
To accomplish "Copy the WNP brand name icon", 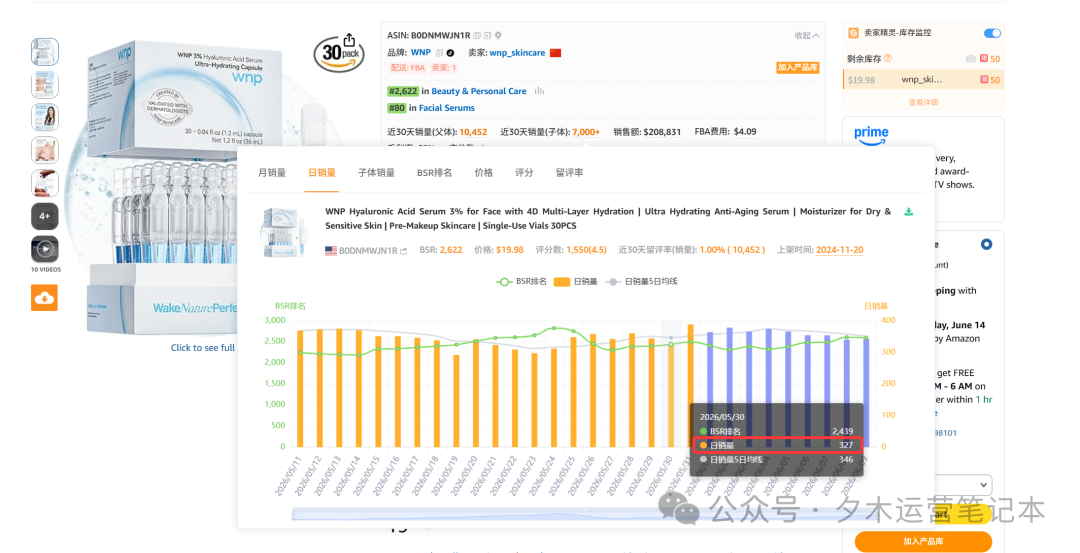I will tap(439, 52).
